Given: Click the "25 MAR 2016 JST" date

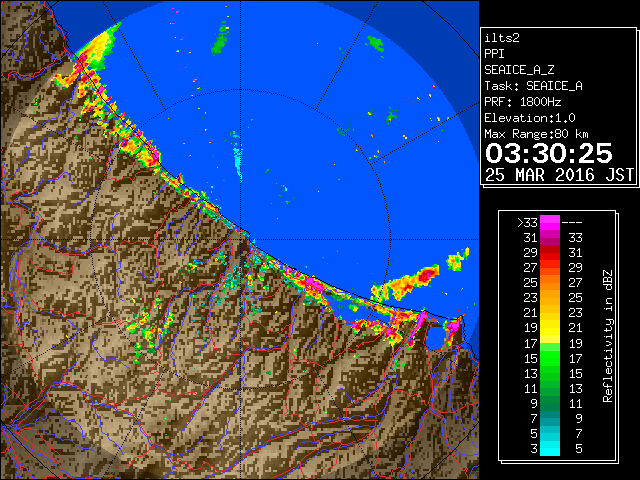Looking at the screenshot, I should (559, 175).
